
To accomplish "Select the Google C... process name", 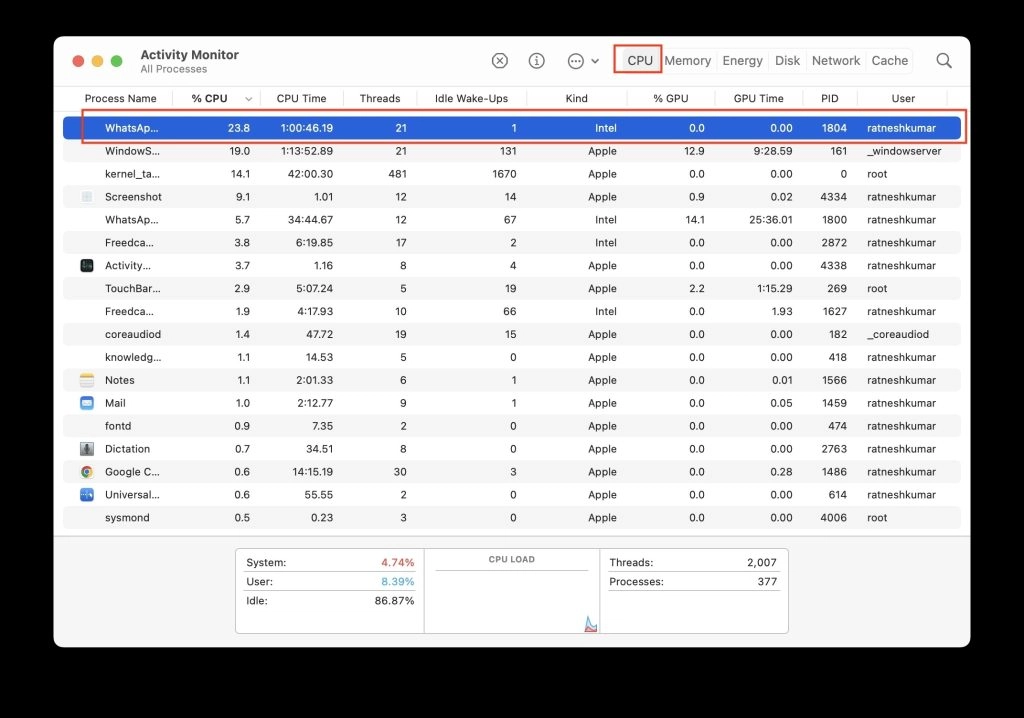I will pyautogui.click(x=132, y=472).
